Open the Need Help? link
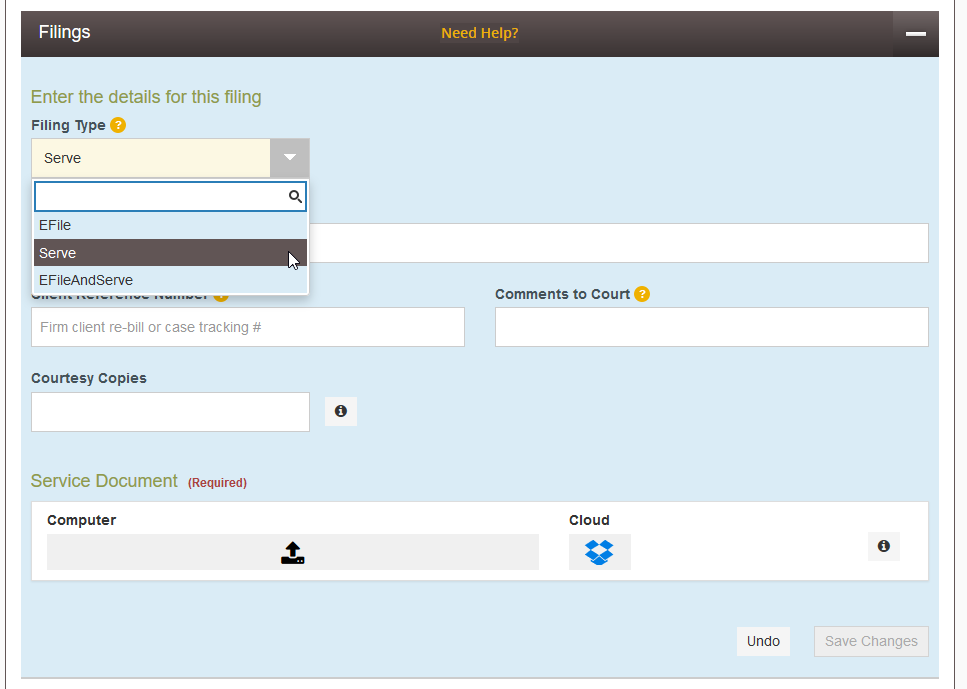 pos(479,32)
